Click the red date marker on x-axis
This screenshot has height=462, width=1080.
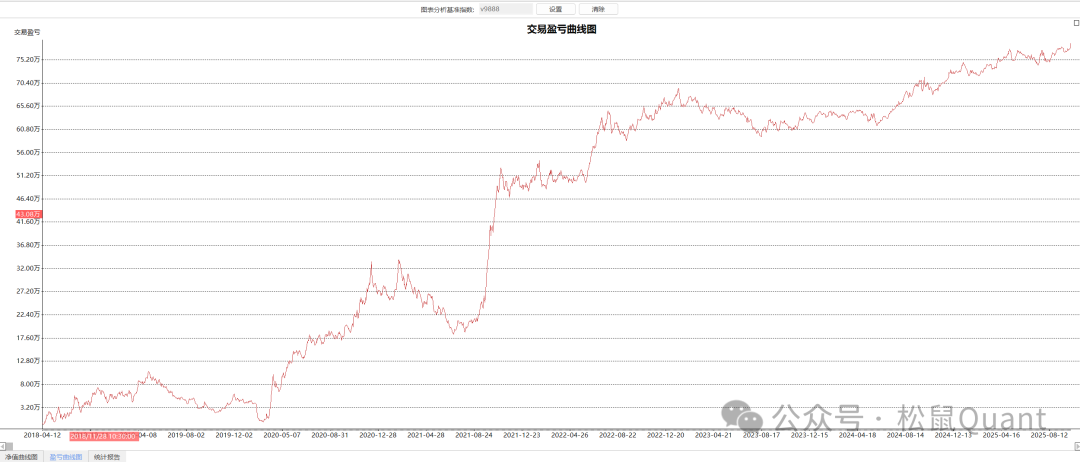[104, 435]
